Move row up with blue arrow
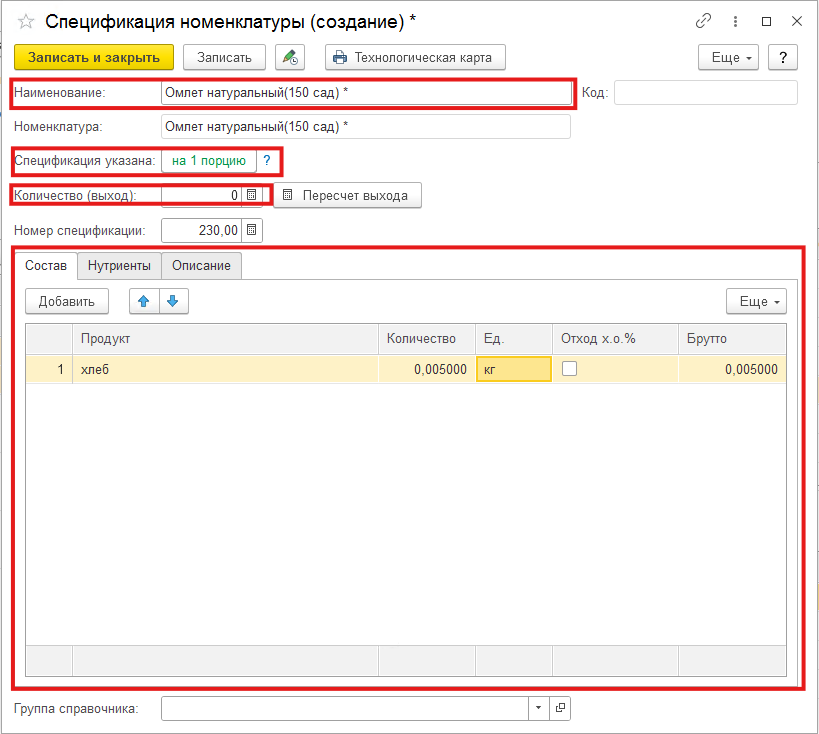 click(x=144, y=301)
